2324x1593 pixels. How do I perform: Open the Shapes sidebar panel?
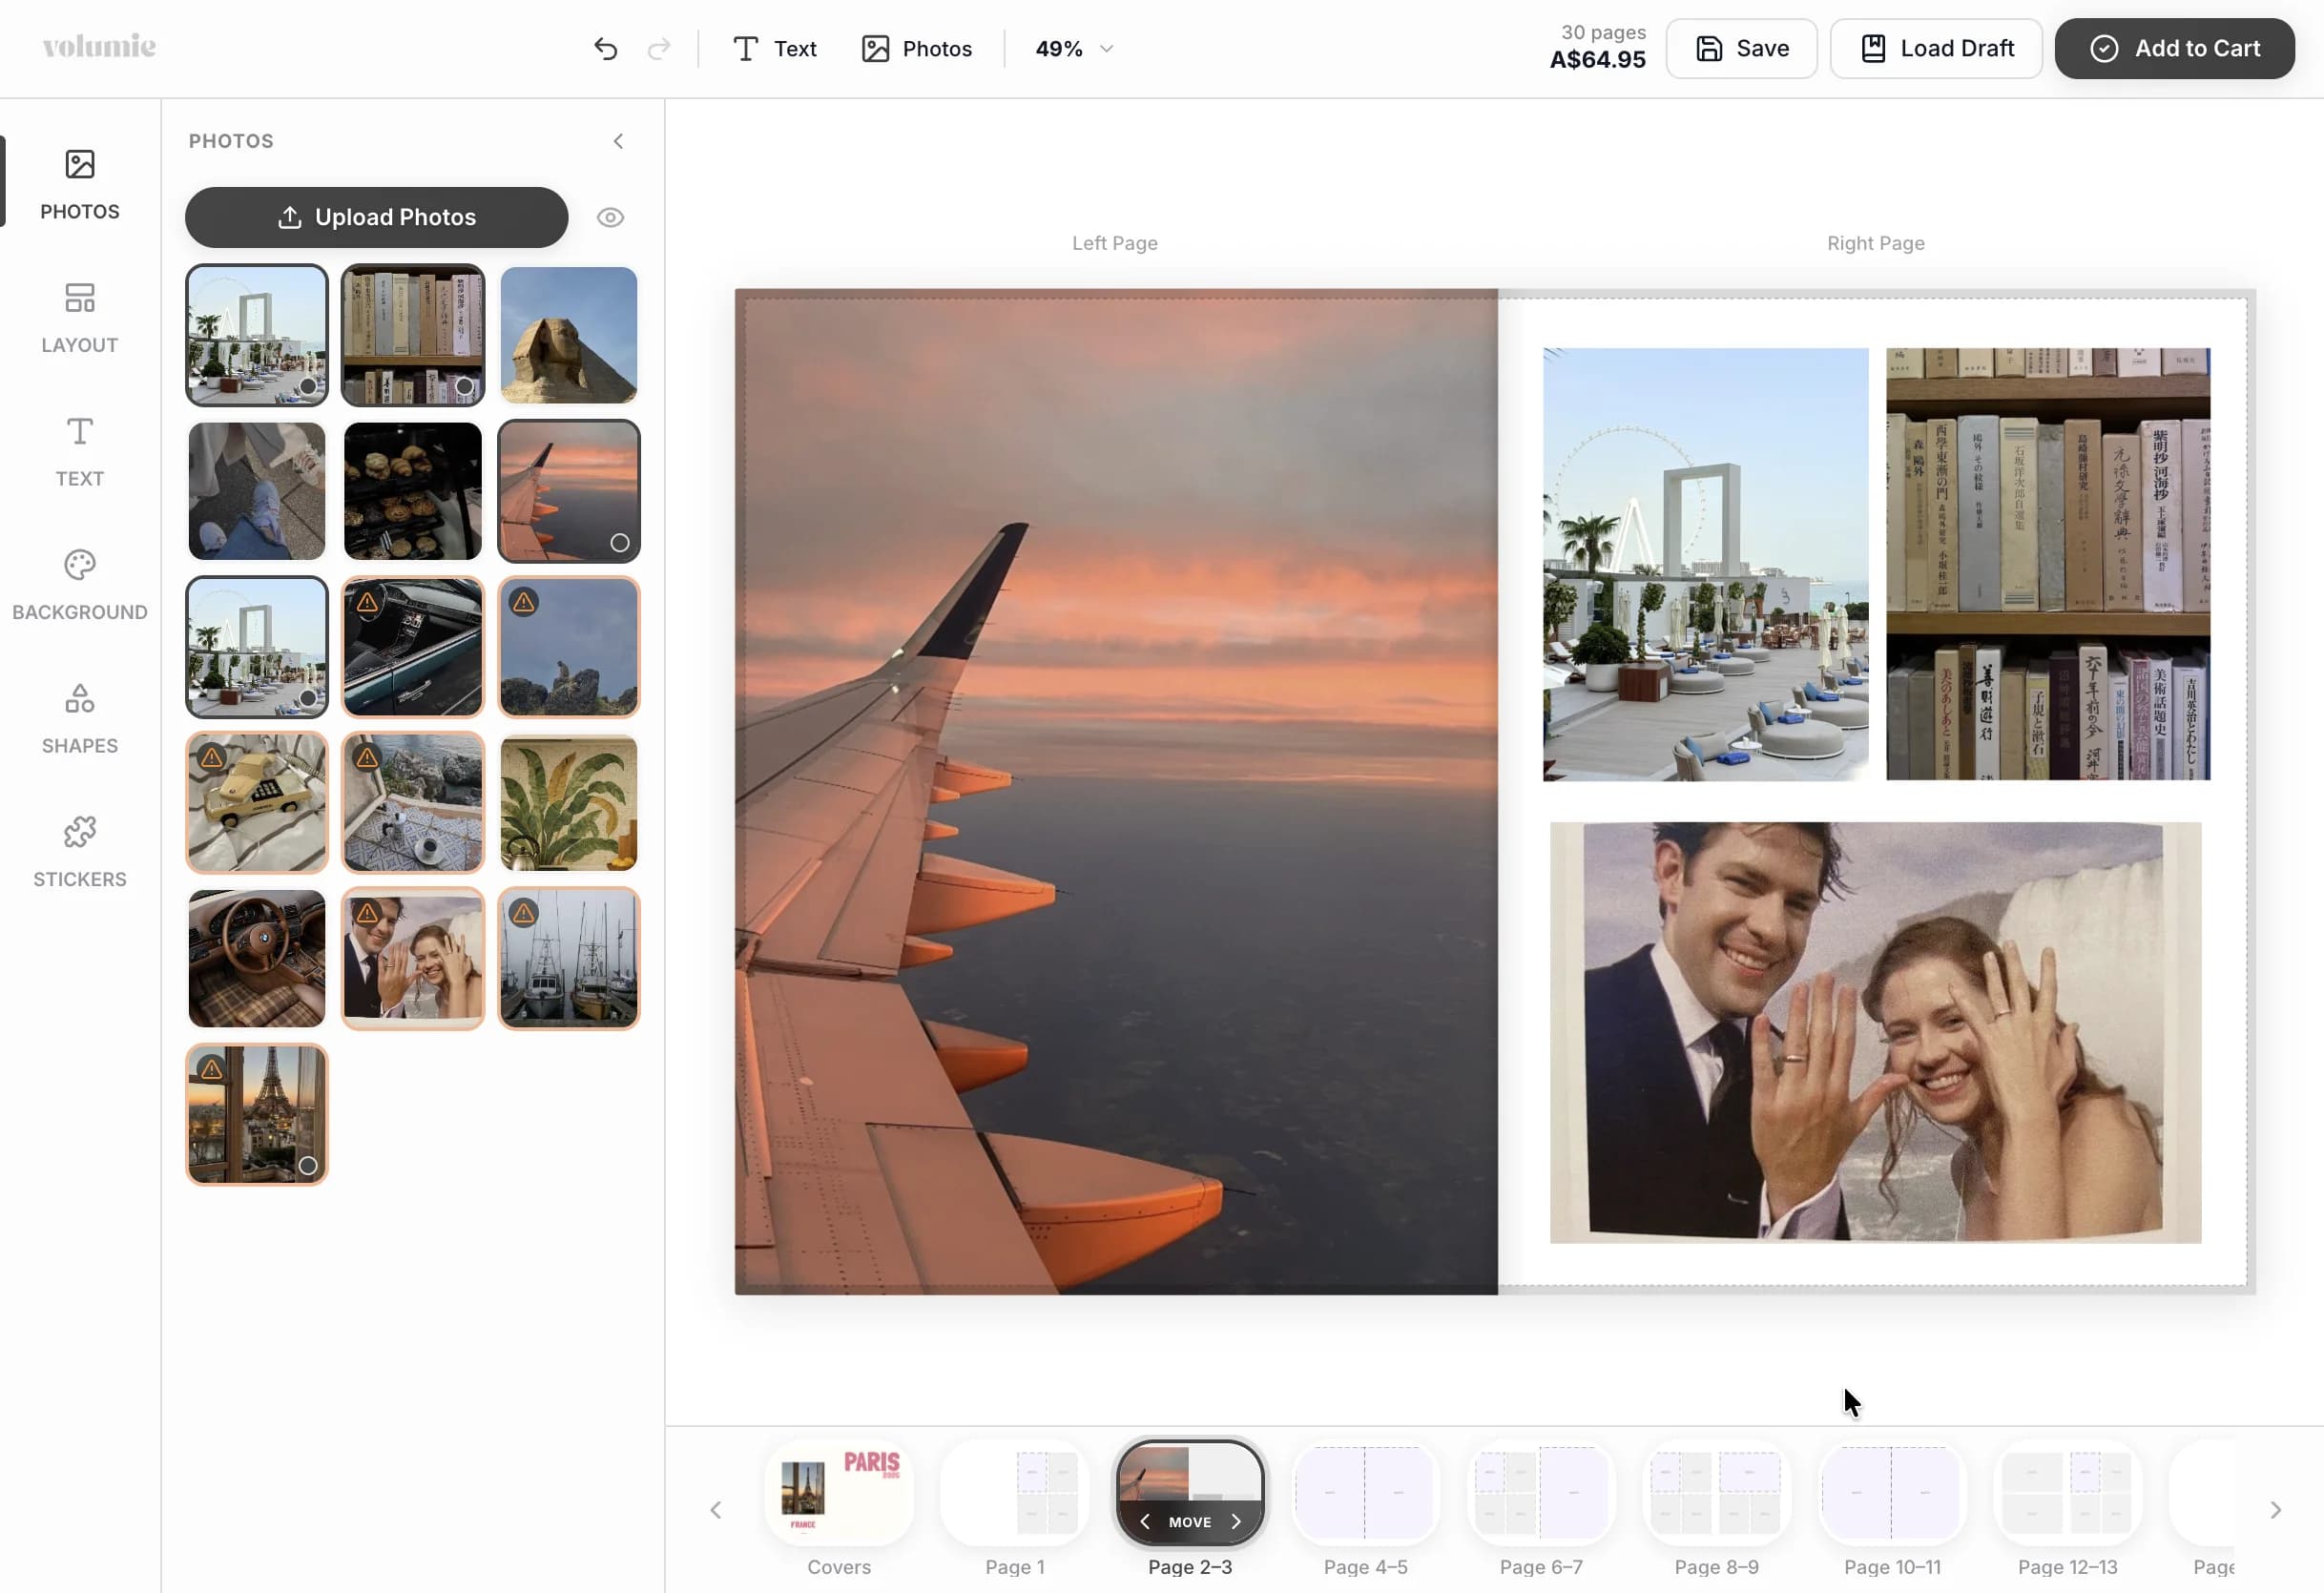tap(80, 719)
